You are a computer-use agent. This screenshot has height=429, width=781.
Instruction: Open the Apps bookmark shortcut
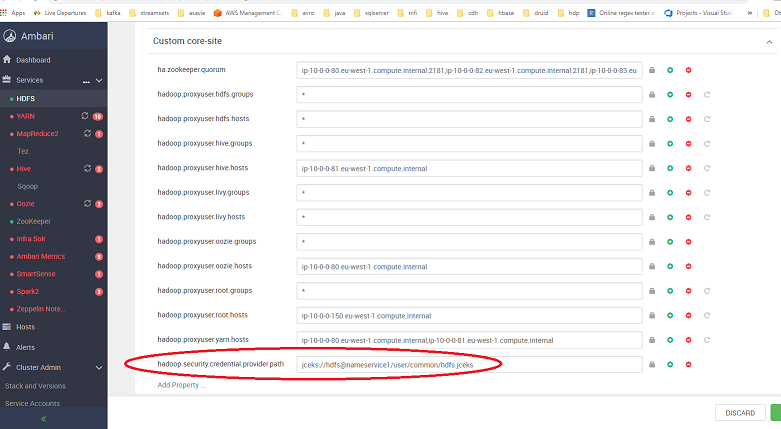click(x=13, y=13)
